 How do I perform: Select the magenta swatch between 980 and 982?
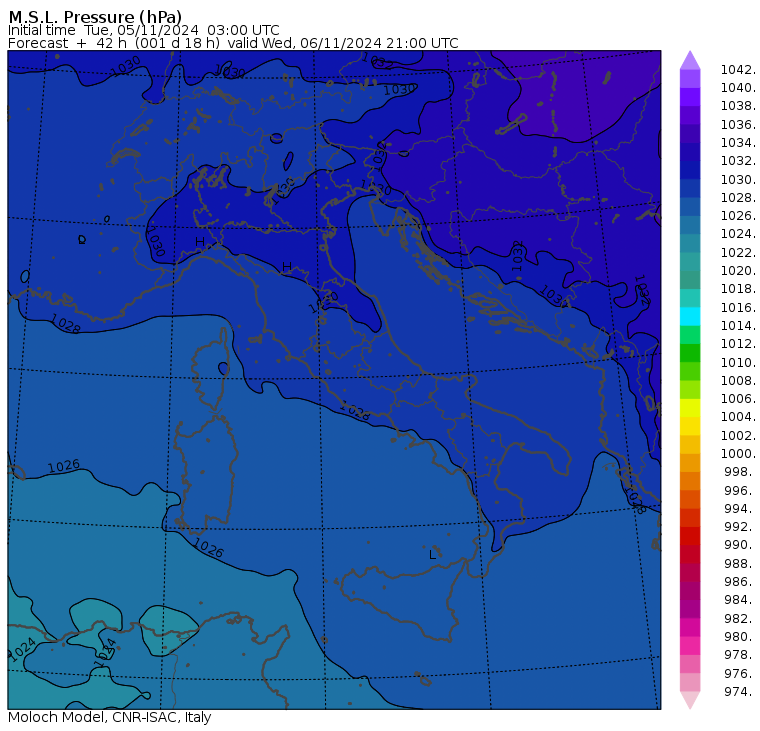(690, 628)
